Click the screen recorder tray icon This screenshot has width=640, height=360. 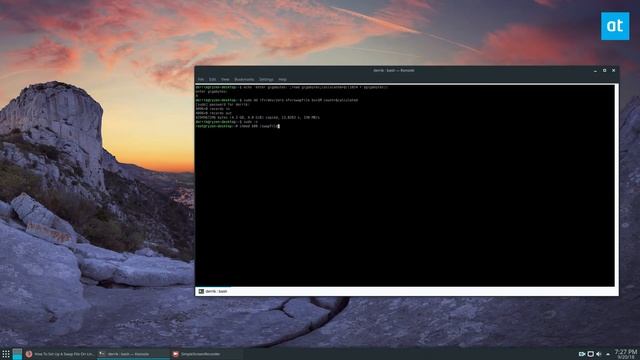(x=582, y=354)
